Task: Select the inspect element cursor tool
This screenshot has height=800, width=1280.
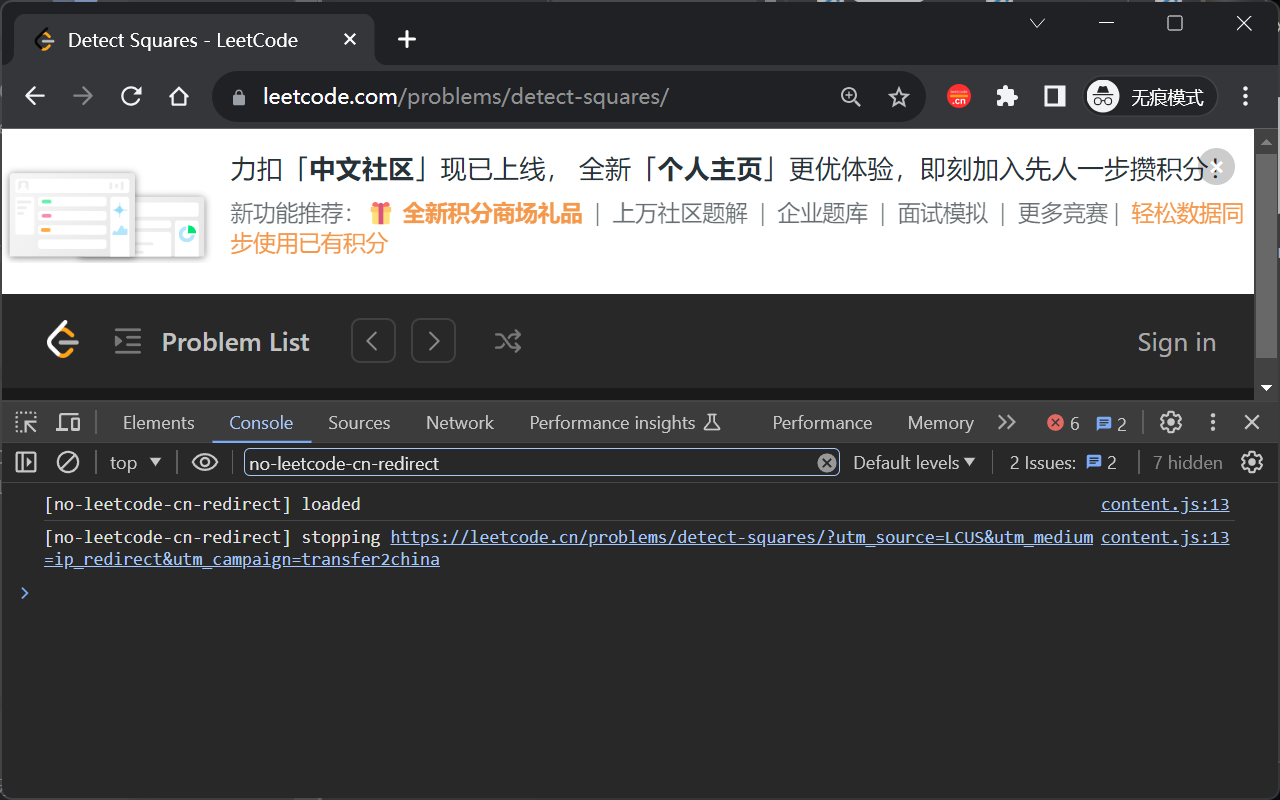Action: coord(25,422)
